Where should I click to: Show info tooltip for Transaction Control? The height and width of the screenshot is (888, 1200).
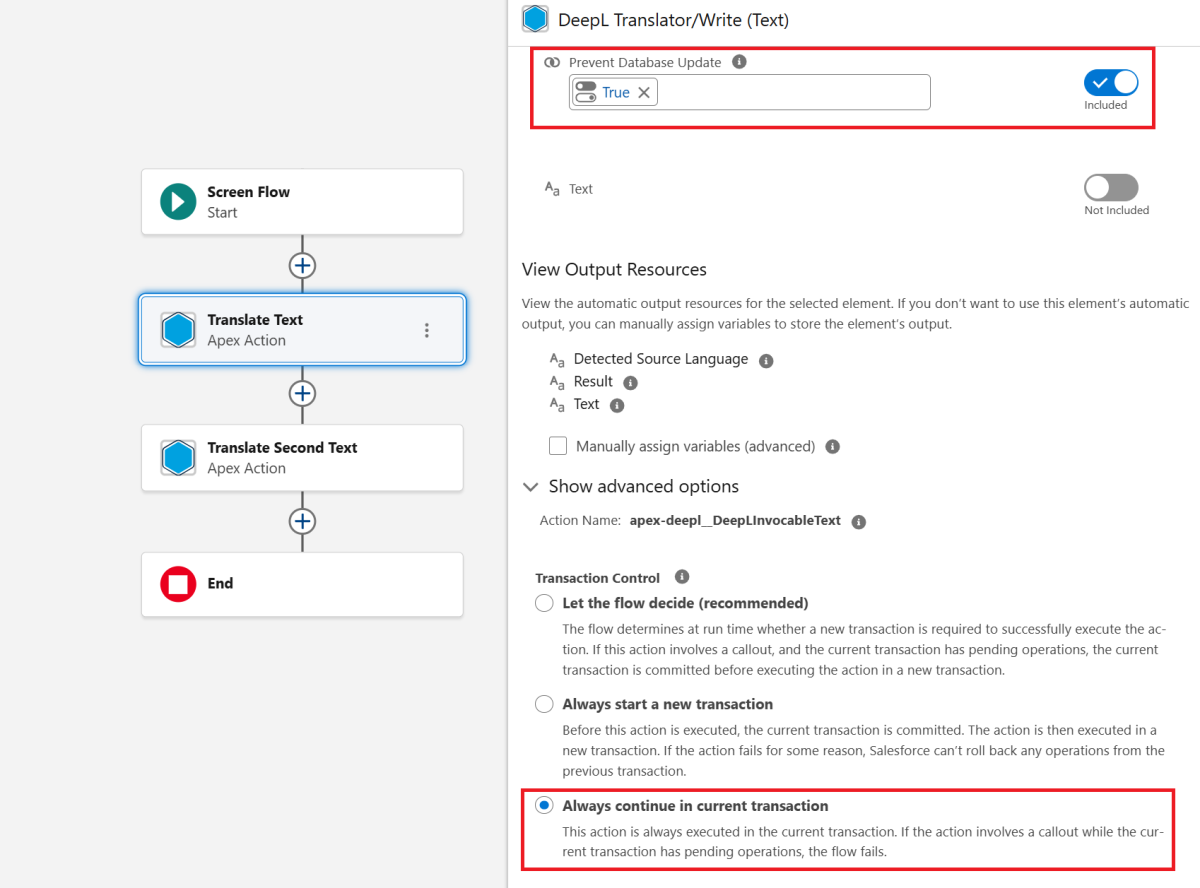[x=682, y=577]
